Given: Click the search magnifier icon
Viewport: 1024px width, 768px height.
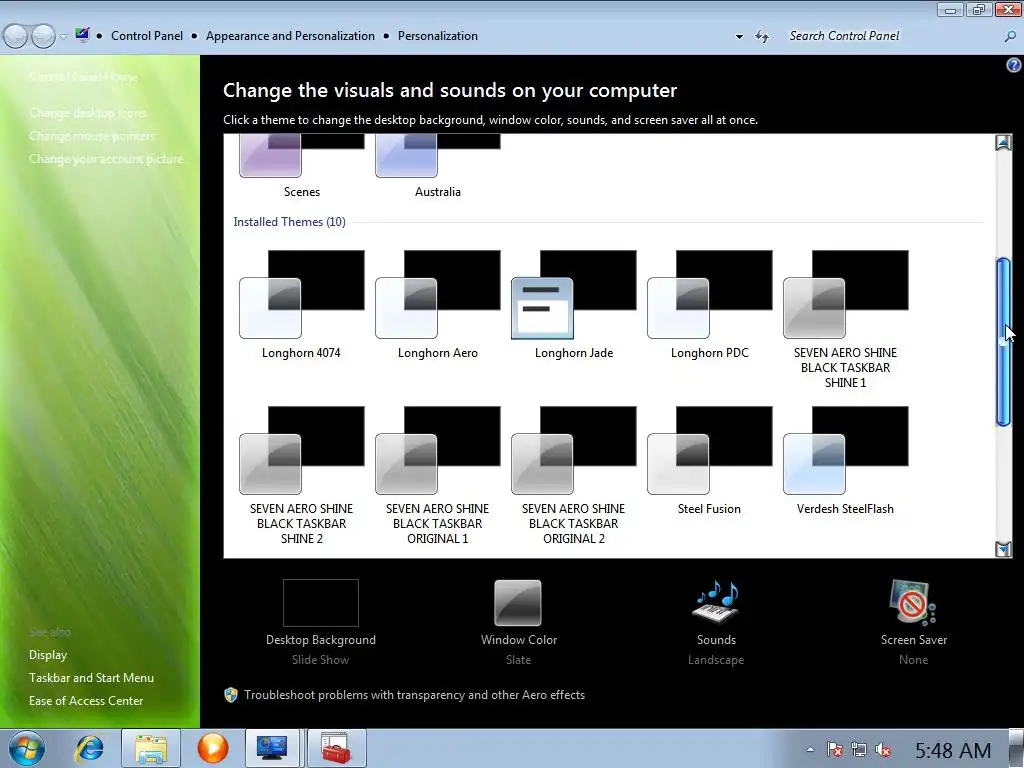Looking at the screenshot, I should click(x=1010, y=37).
